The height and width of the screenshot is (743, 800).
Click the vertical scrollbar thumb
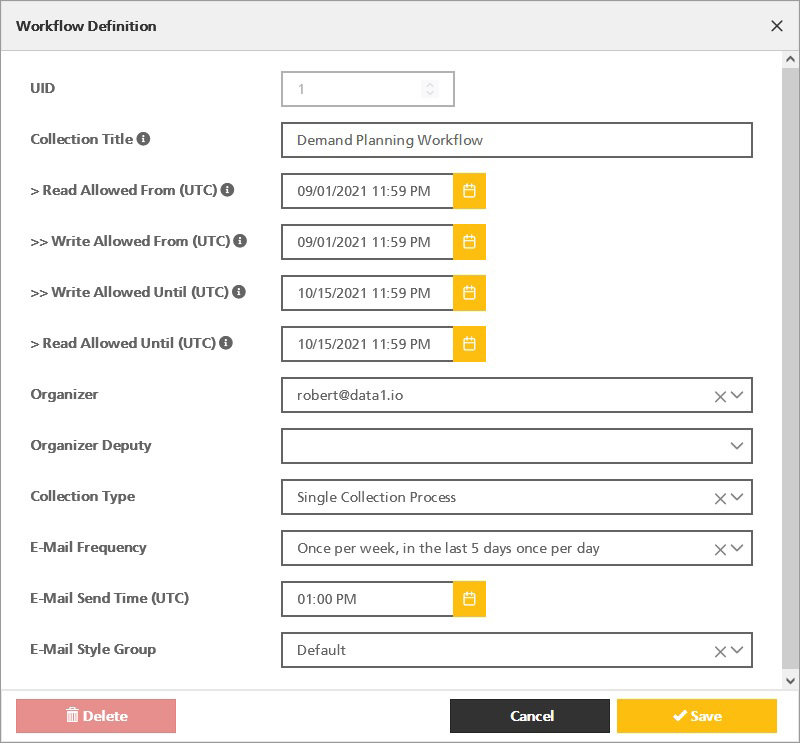coord(790,367)
